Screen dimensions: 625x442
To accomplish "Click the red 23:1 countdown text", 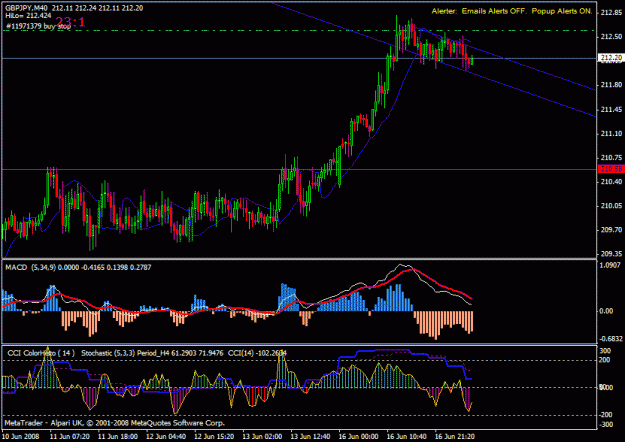I will pos(70,22).
